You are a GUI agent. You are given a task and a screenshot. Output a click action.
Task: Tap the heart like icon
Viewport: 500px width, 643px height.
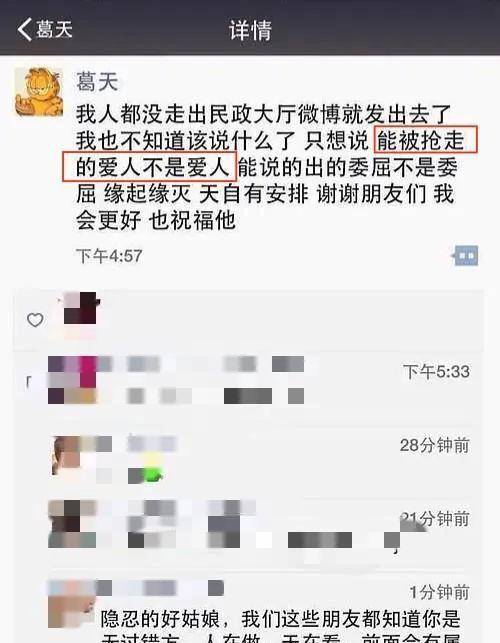35,320
